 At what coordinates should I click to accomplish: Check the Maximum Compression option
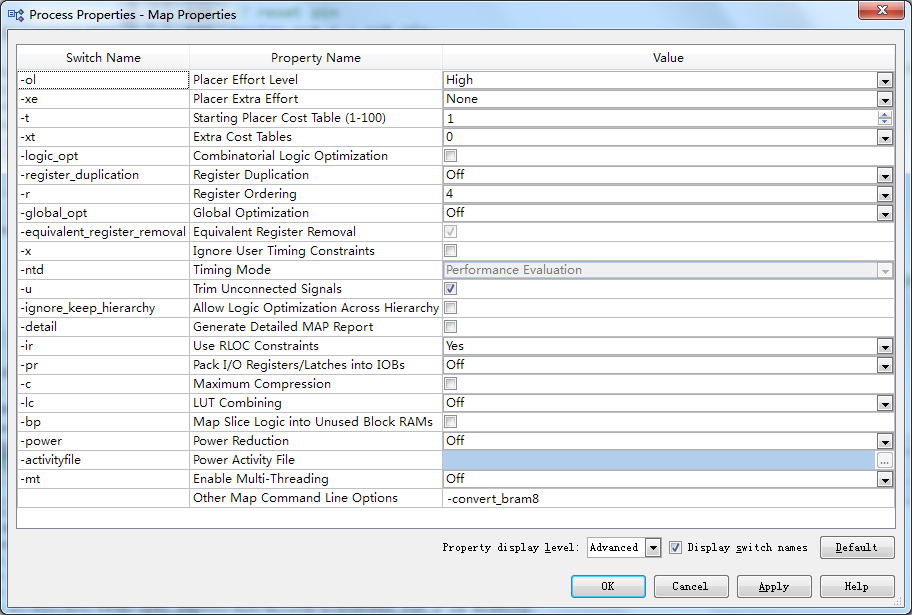pos(451,384)
